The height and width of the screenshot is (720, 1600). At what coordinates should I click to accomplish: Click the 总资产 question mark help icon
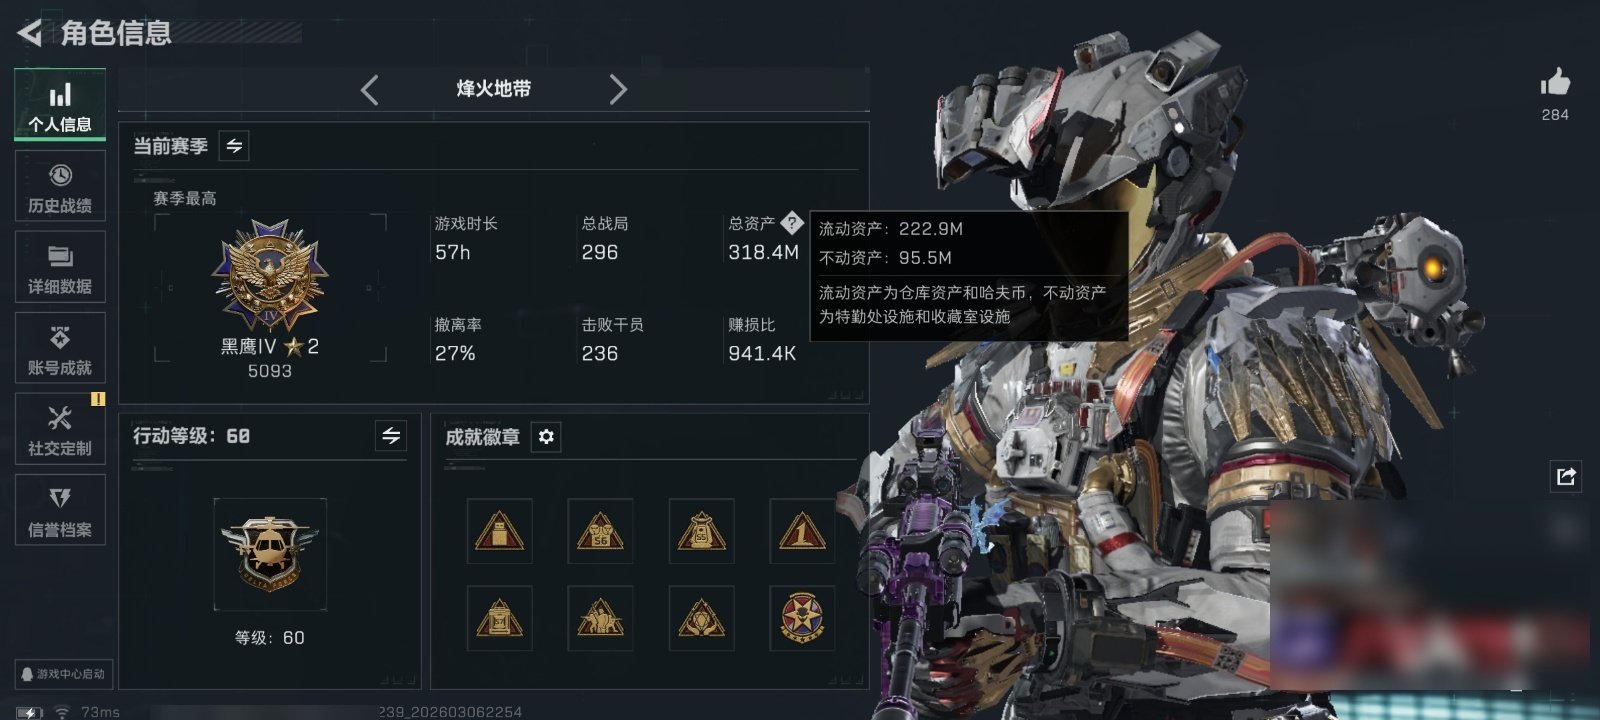pyautogui.click(x=792, y=222)
